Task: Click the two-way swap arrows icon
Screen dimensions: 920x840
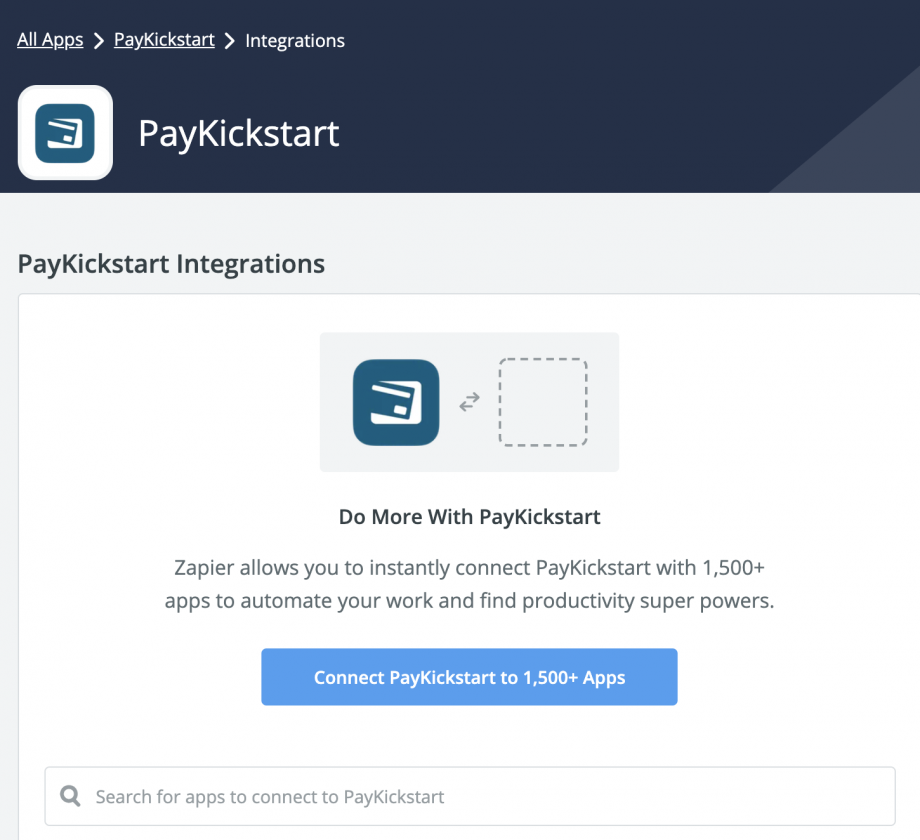Action: (469, 402)
